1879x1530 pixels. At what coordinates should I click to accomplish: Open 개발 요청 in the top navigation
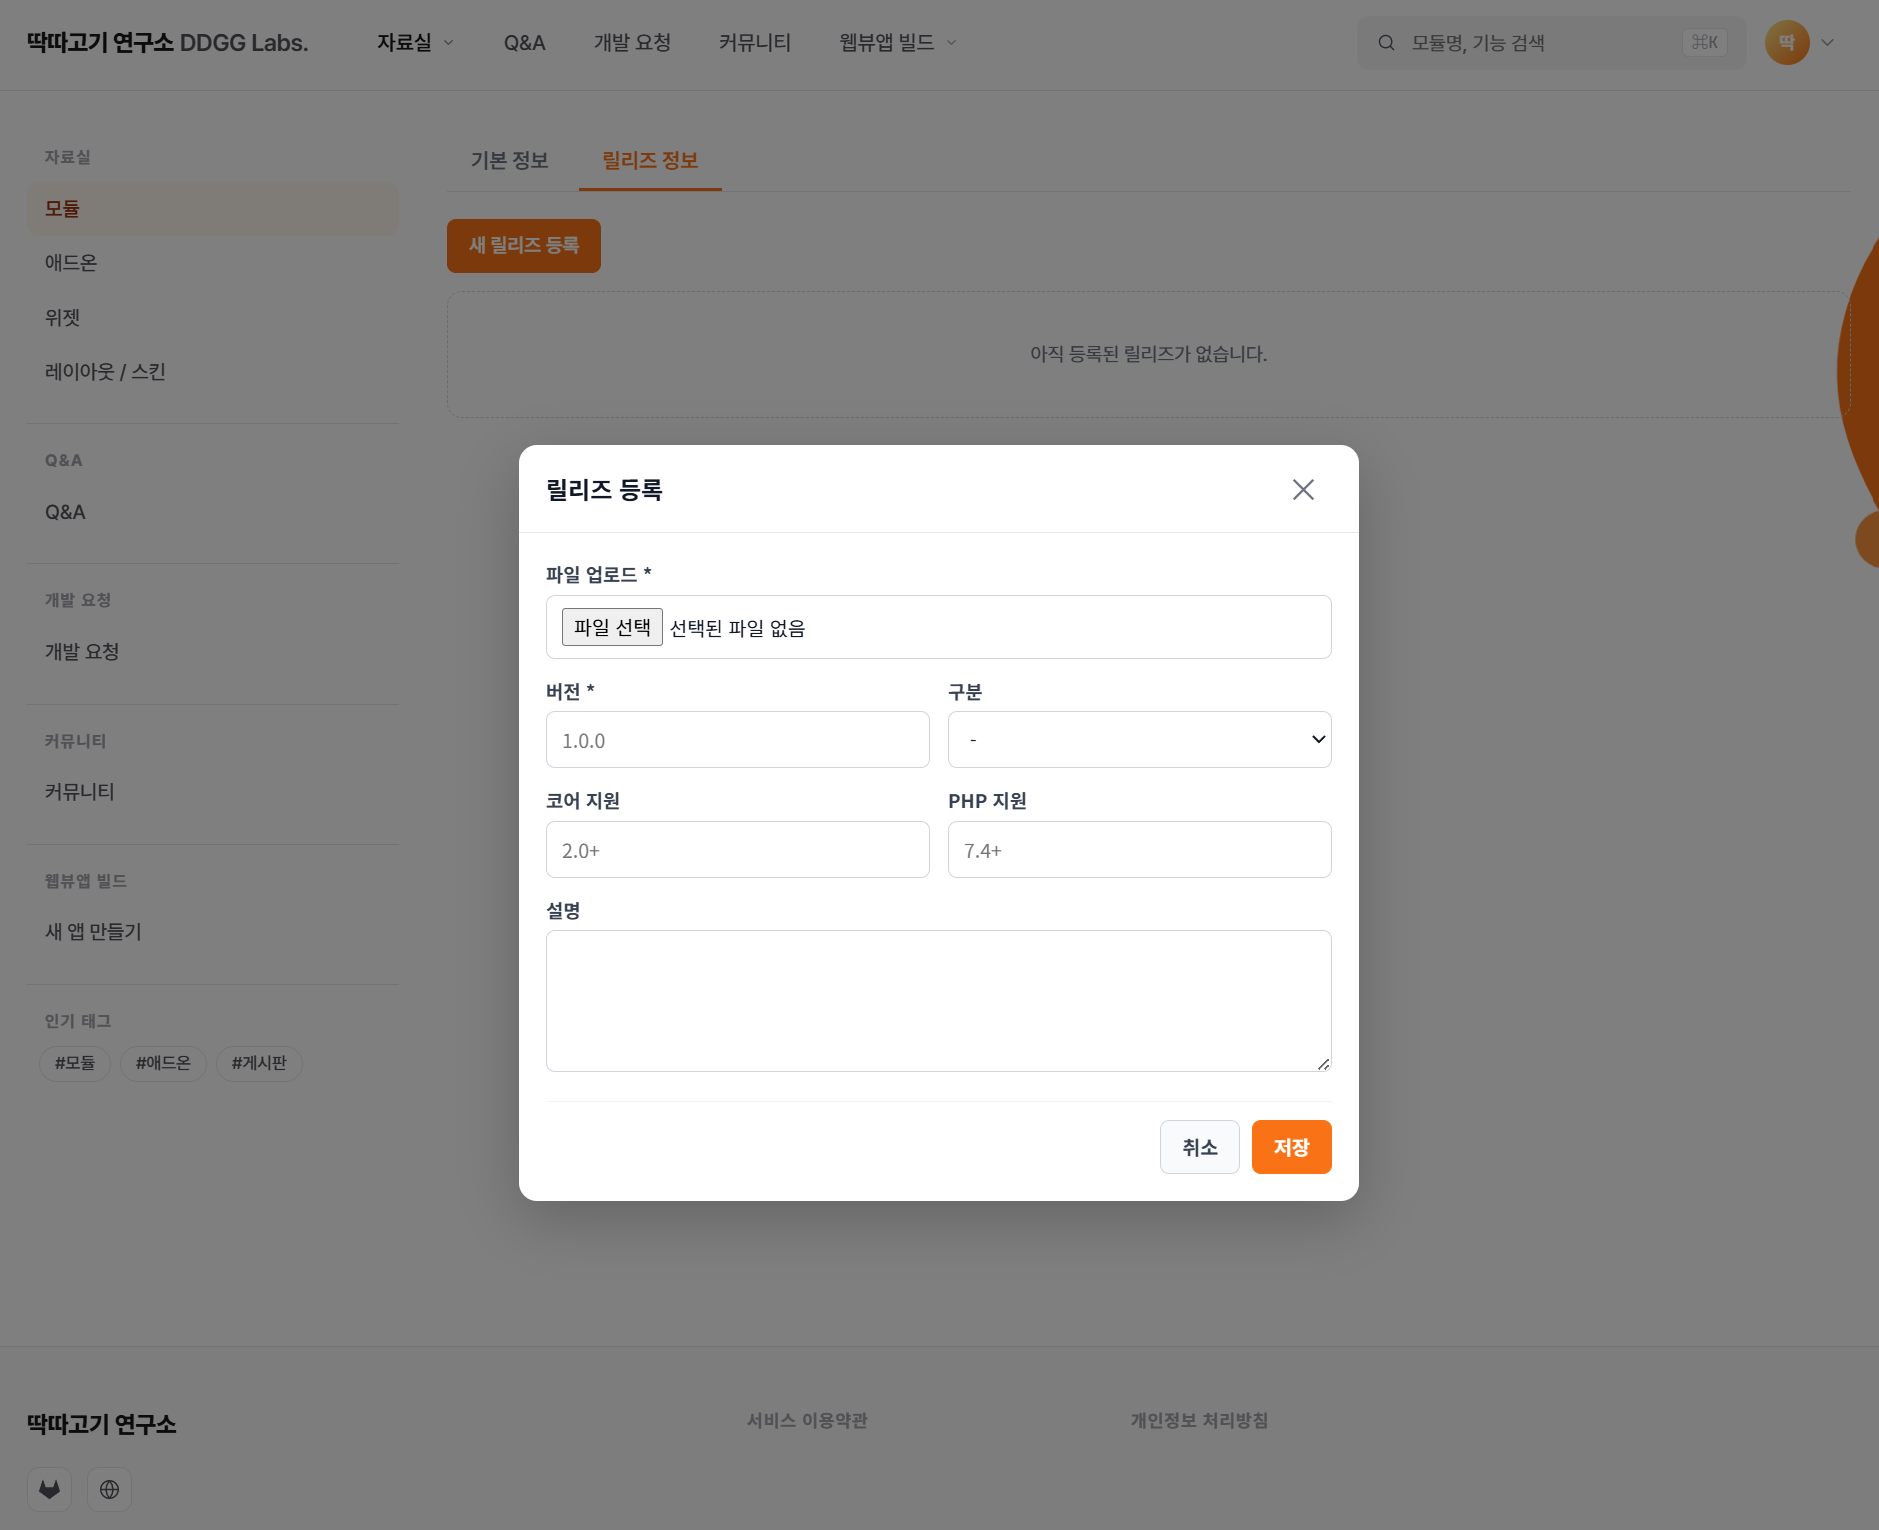632,43
